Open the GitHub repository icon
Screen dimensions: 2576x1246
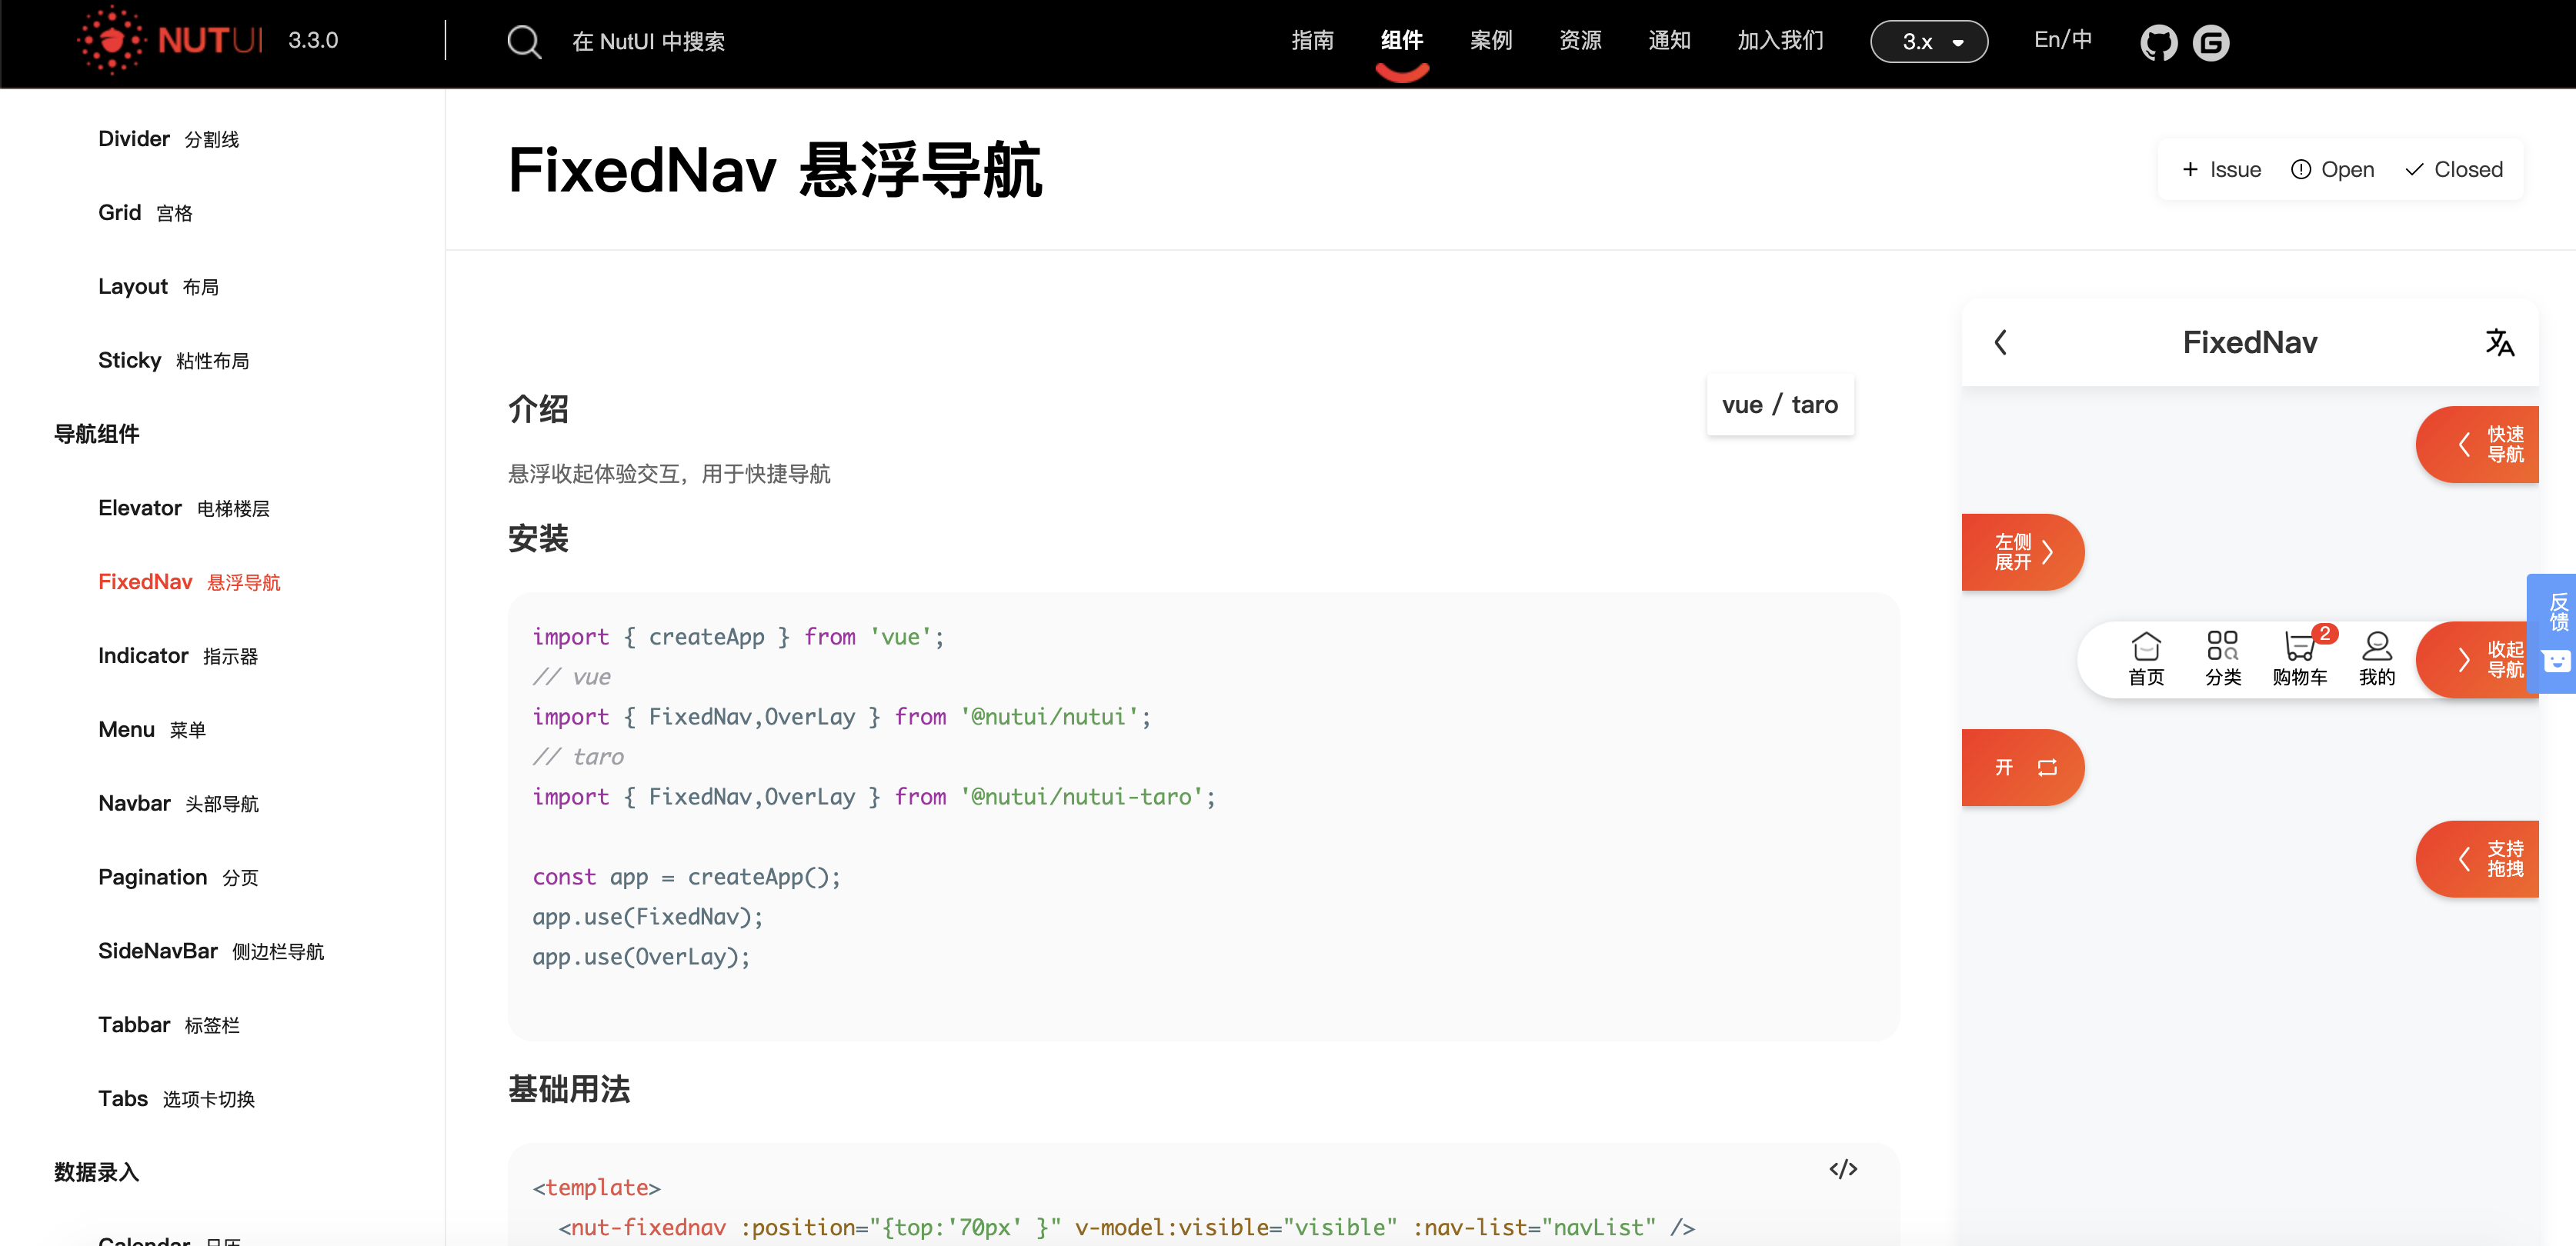click(x=2158, y=43)
